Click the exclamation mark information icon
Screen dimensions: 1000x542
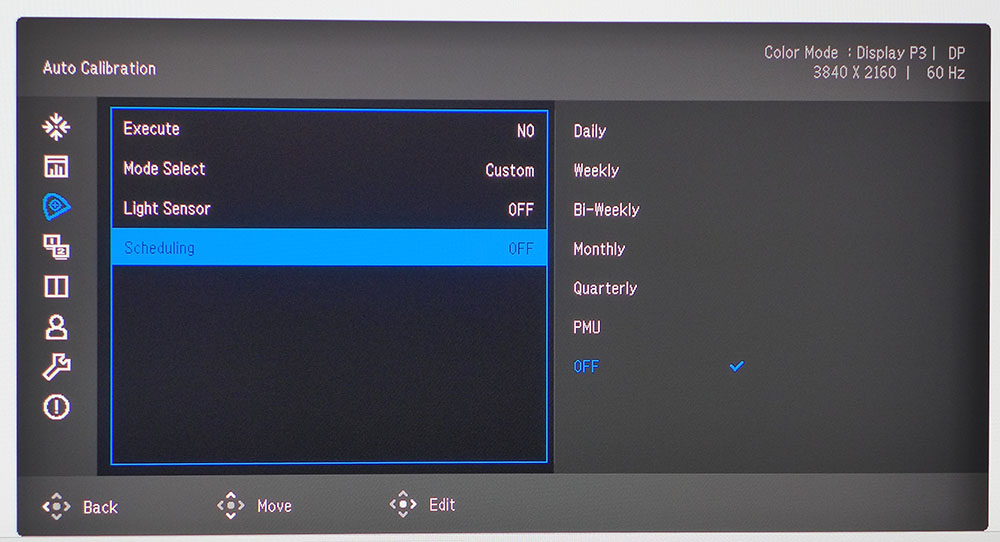[x=56, y=407]
